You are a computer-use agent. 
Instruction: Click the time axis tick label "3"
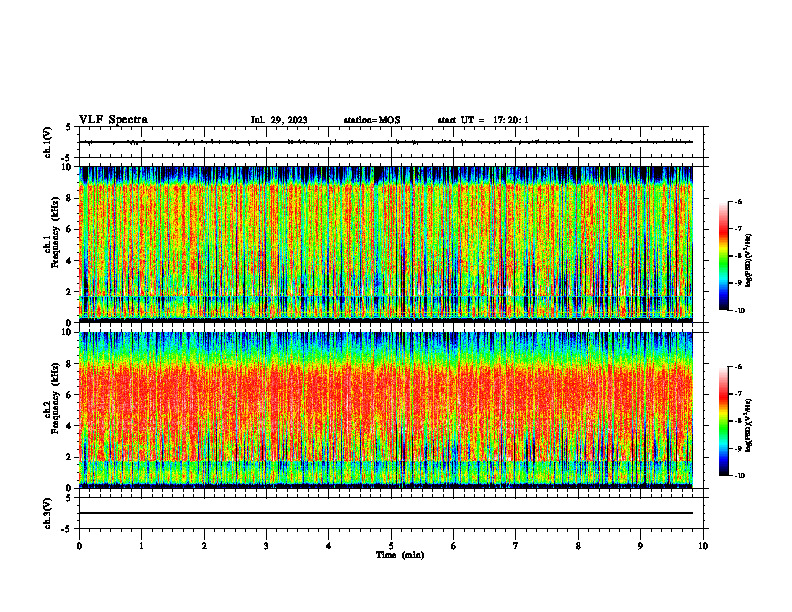click(x=266, y=546)
